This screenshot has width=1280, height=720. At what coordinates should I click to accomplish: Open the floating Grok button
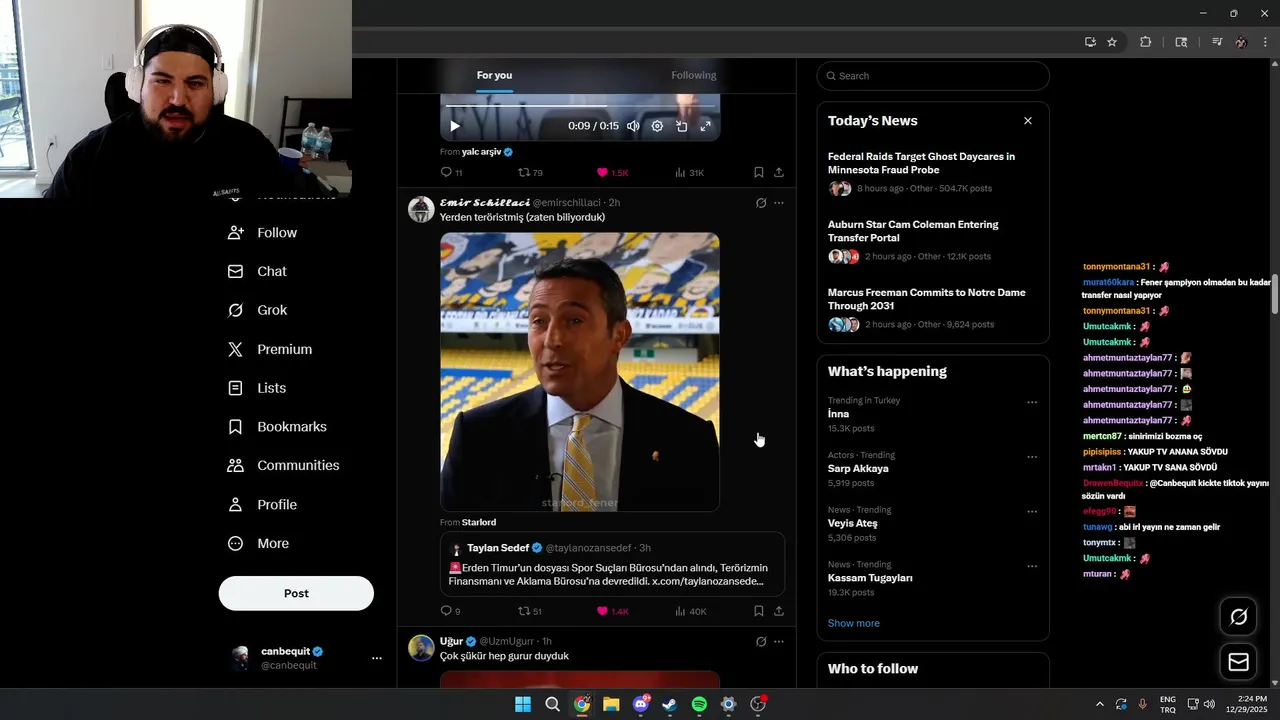[x=1238, y=617]
